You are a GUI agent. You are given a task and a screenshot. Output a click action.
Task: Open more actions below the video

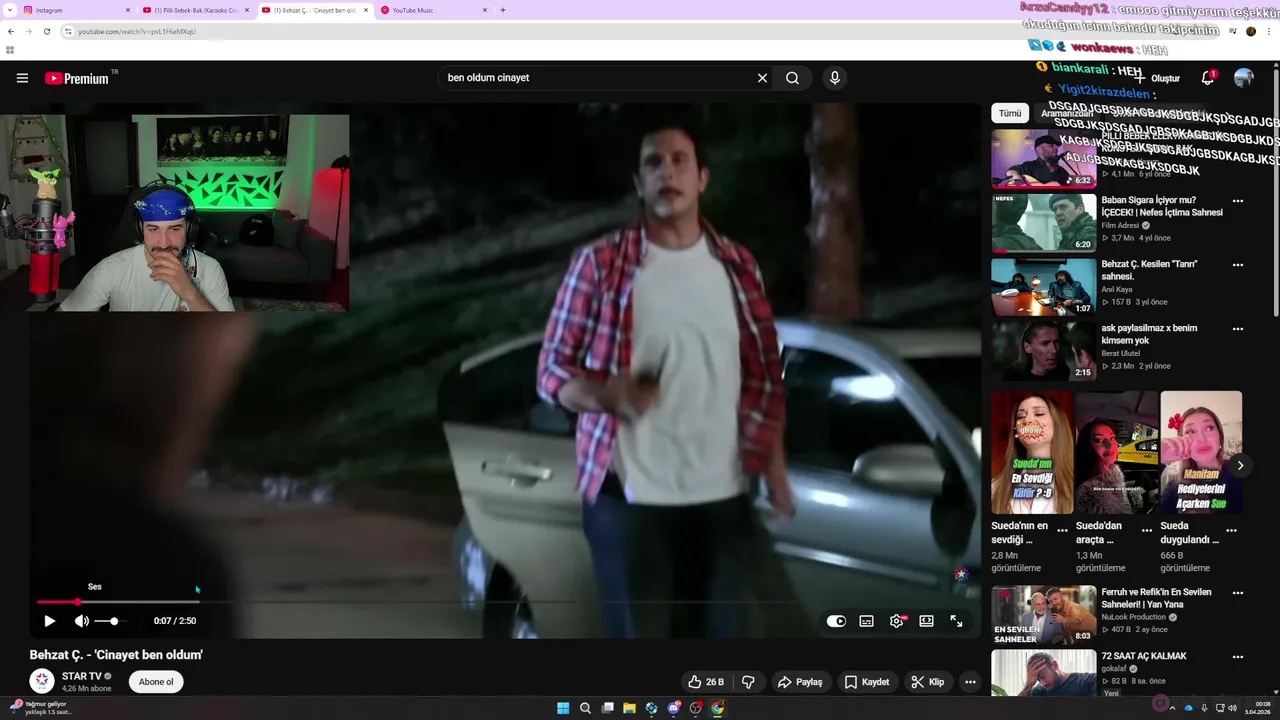(970, 682)
